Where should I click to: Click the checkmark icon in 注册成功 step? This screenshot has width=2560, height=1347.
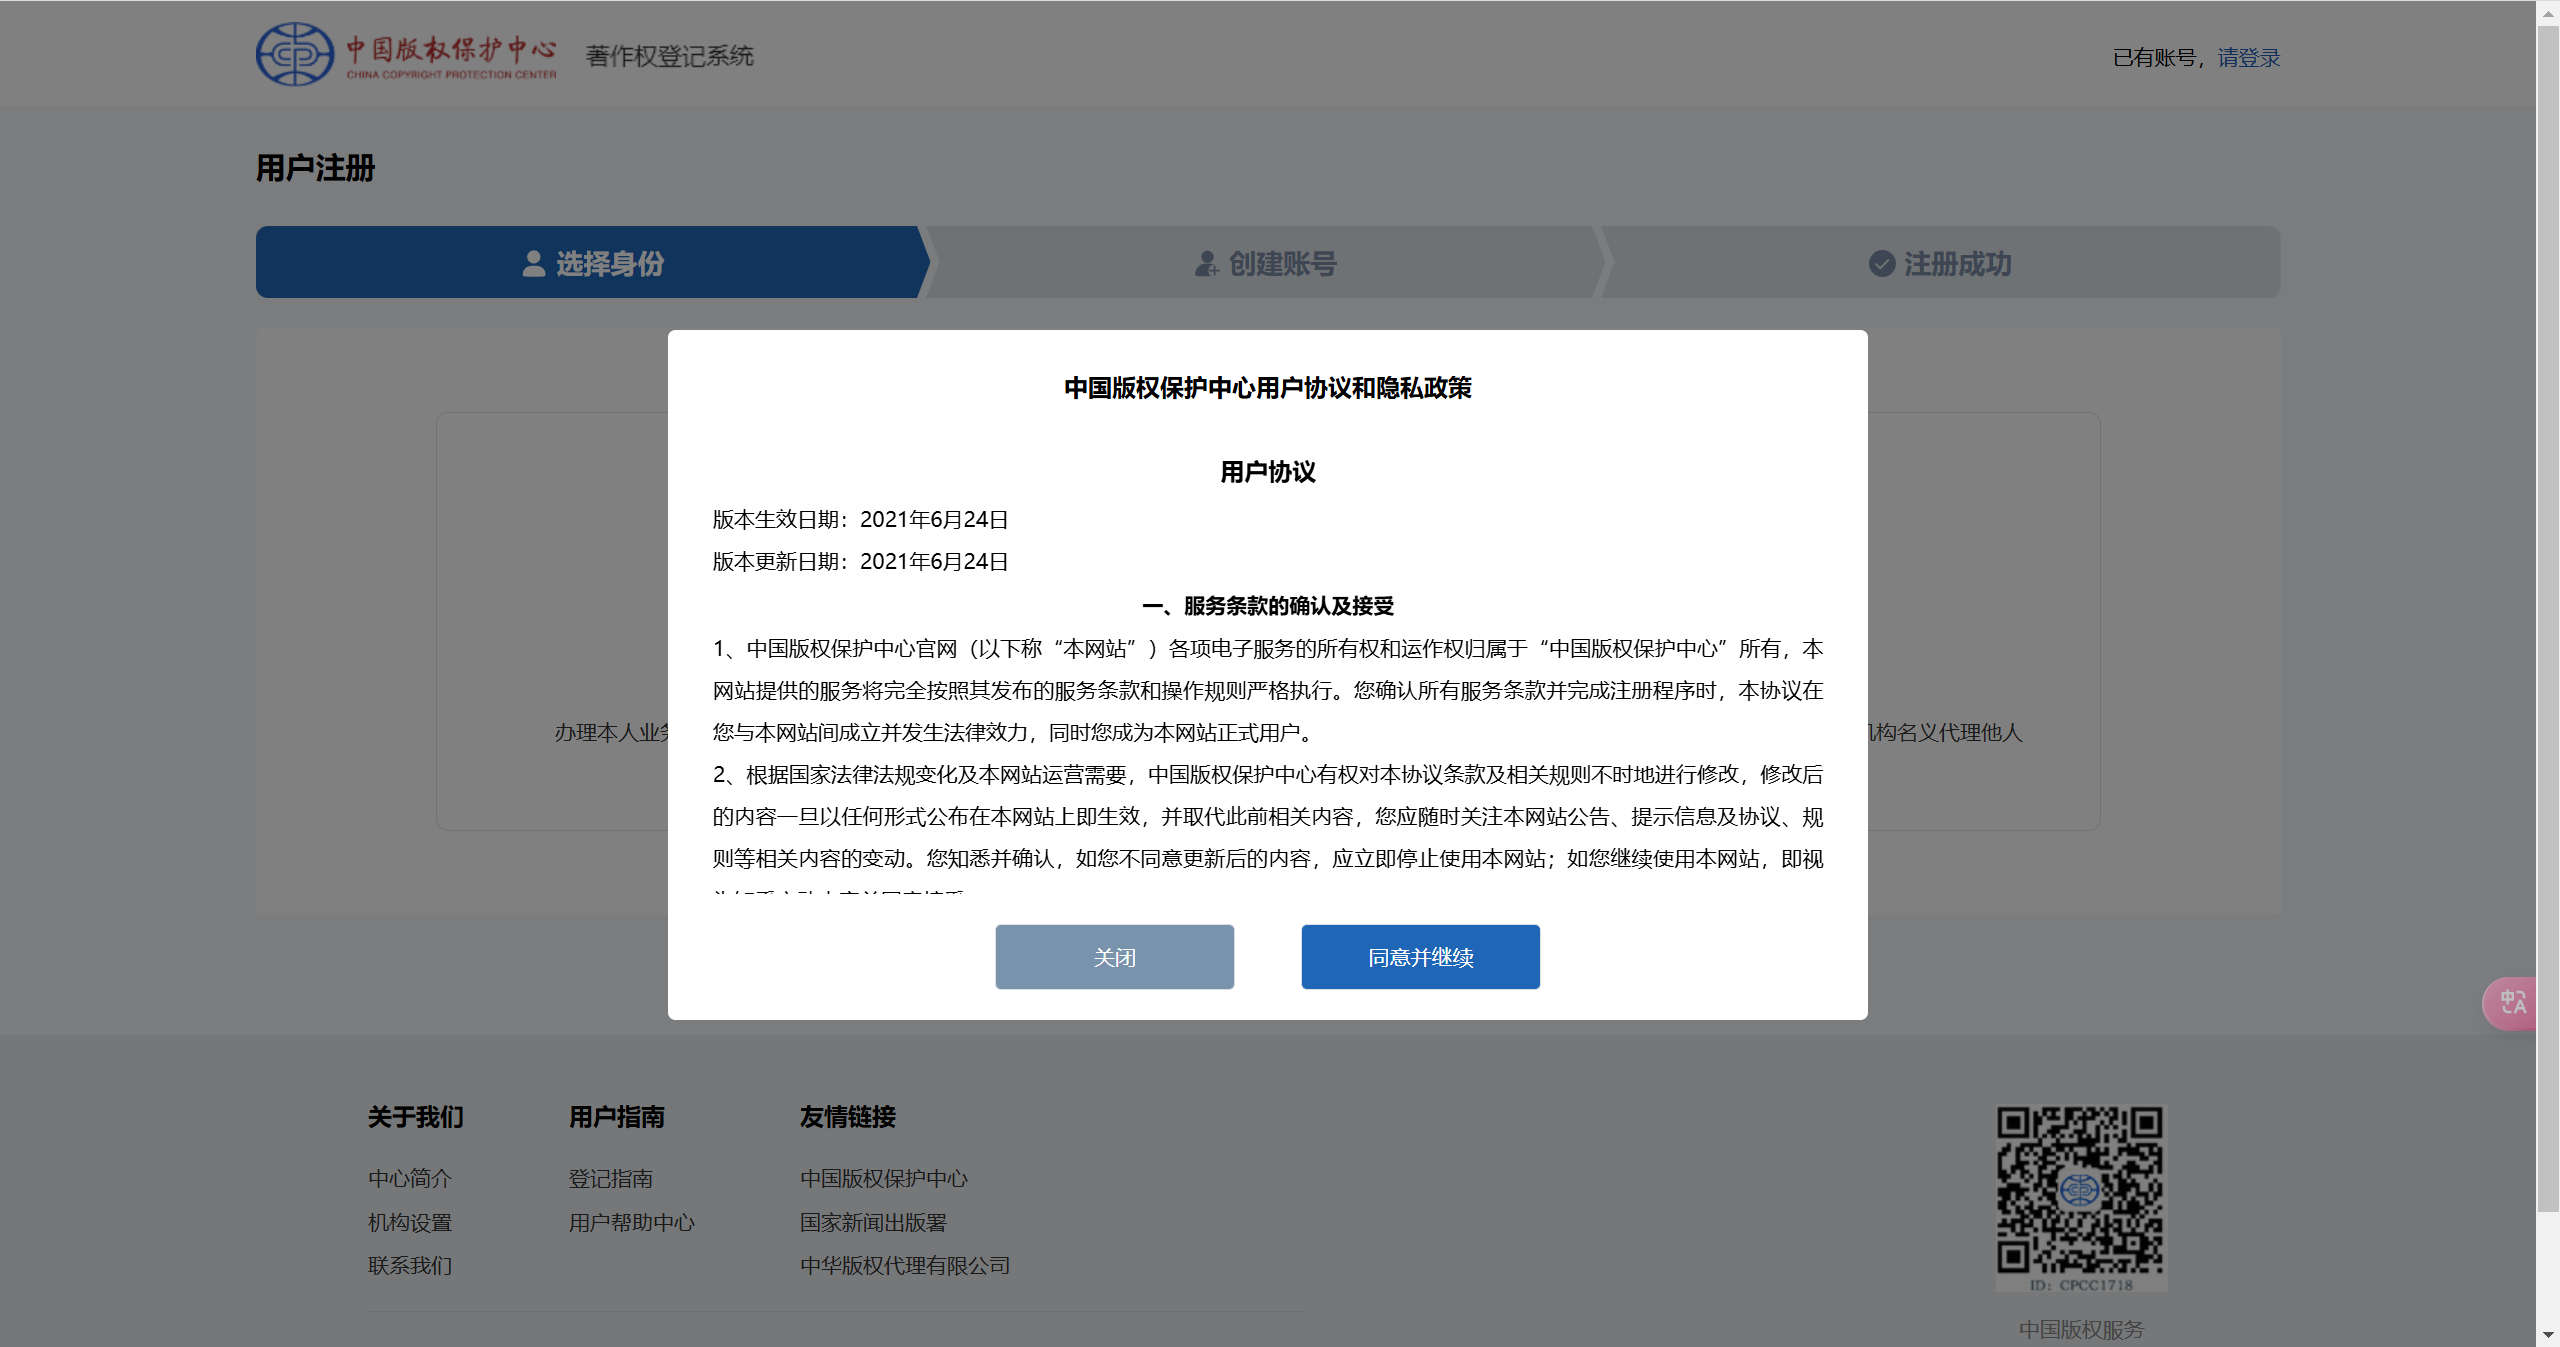point(1882,264)
